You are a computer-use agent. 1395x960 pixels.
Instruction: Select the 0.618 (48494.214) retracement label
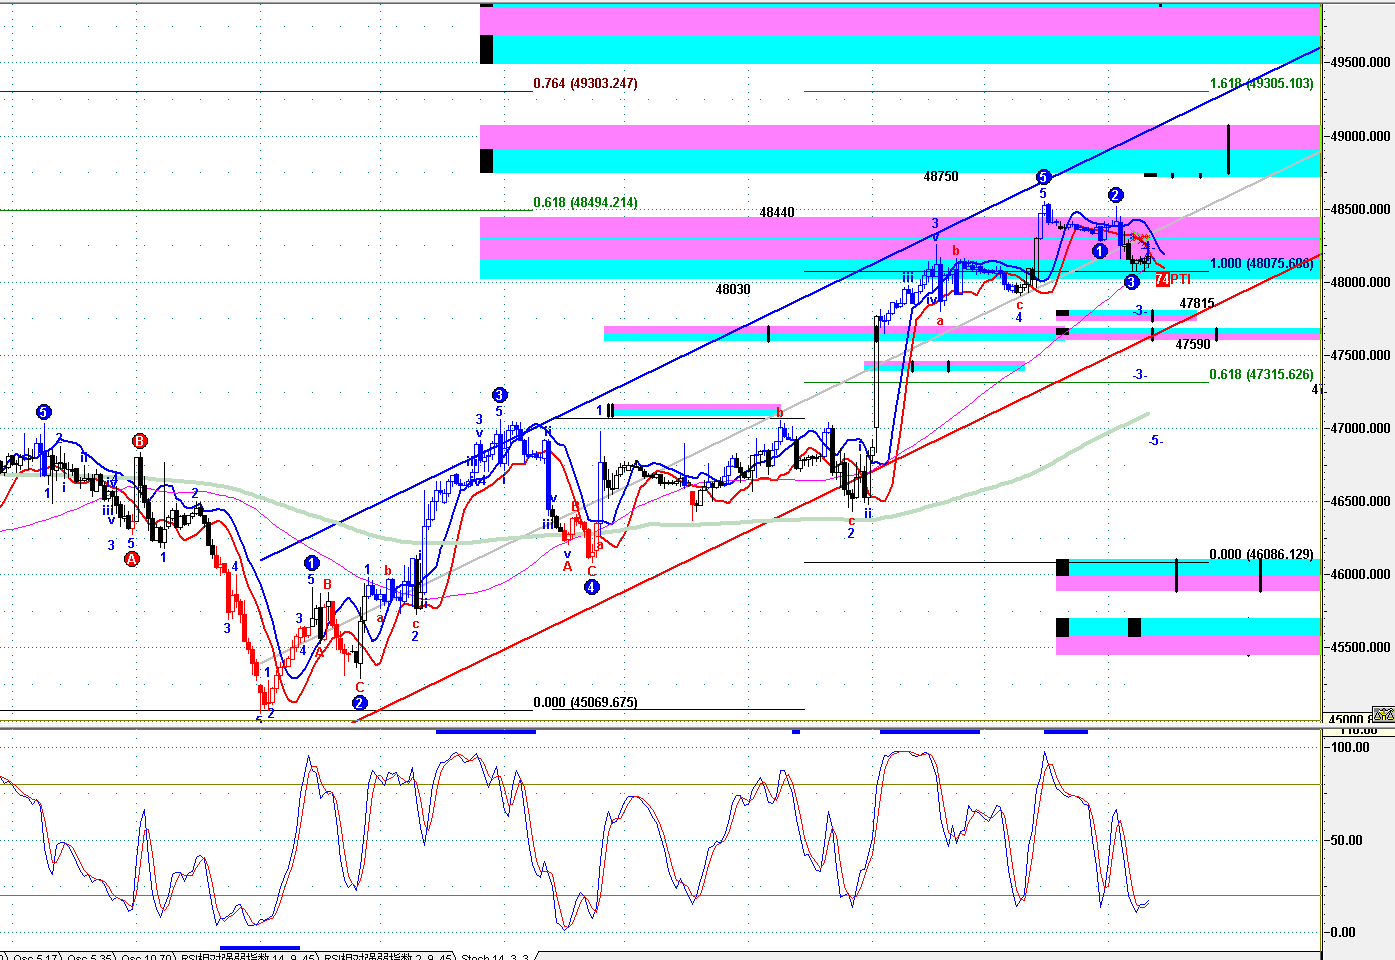pos(585,202)
